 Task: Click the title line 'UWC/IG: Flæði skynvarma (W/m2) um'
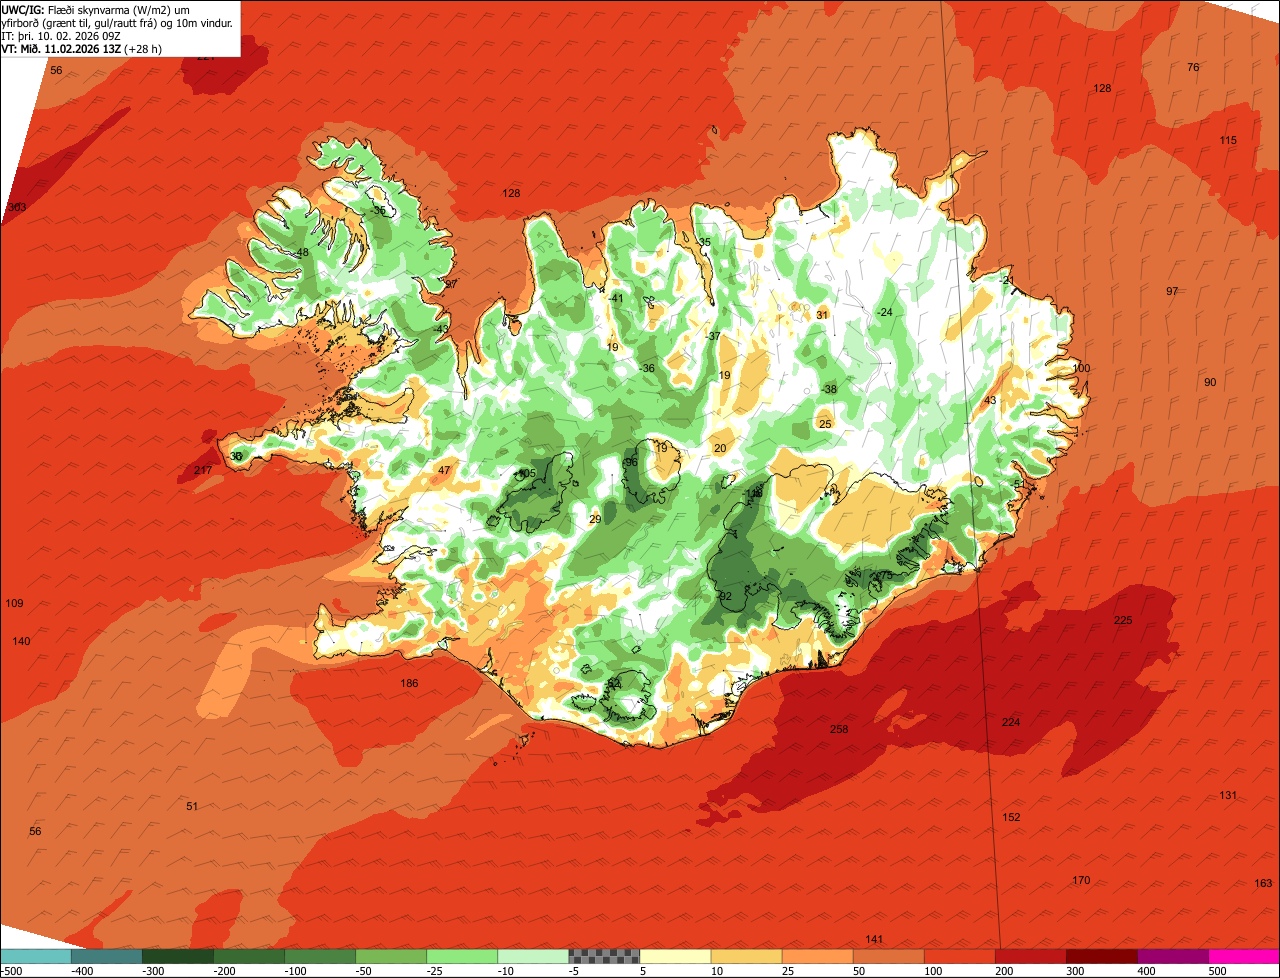[x=95, y=10]
